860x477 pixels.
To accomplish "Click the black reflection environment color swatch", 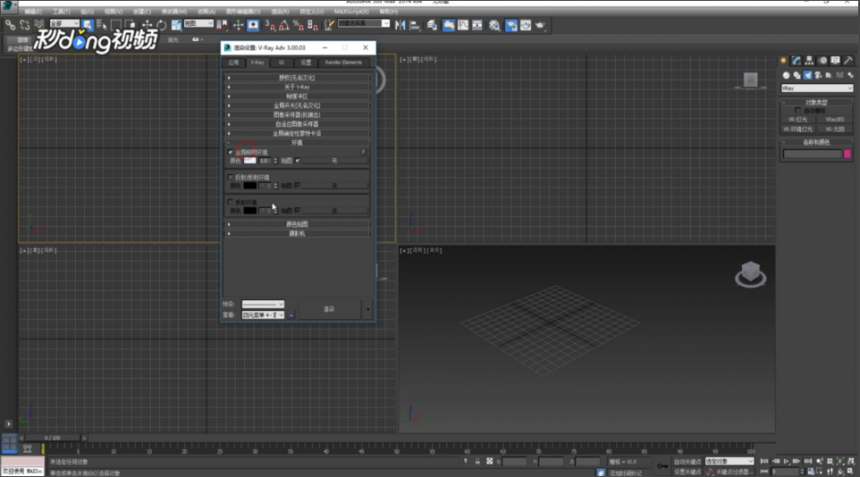I will (x=250, y=185).
